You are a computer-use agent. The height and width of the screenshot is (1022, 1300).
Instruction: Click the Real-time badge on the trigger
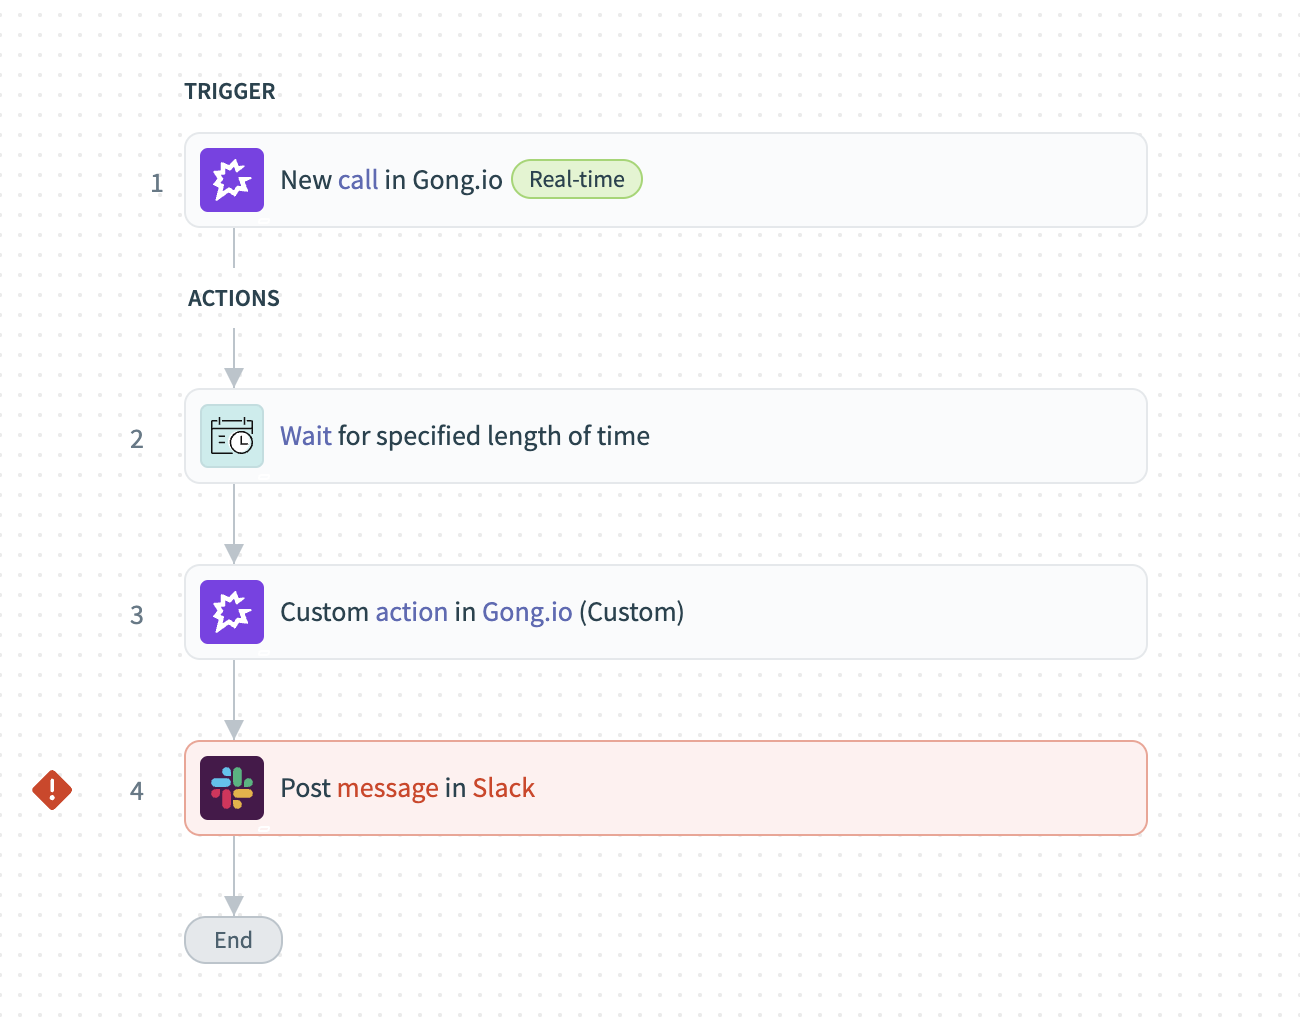coord(576,179)
